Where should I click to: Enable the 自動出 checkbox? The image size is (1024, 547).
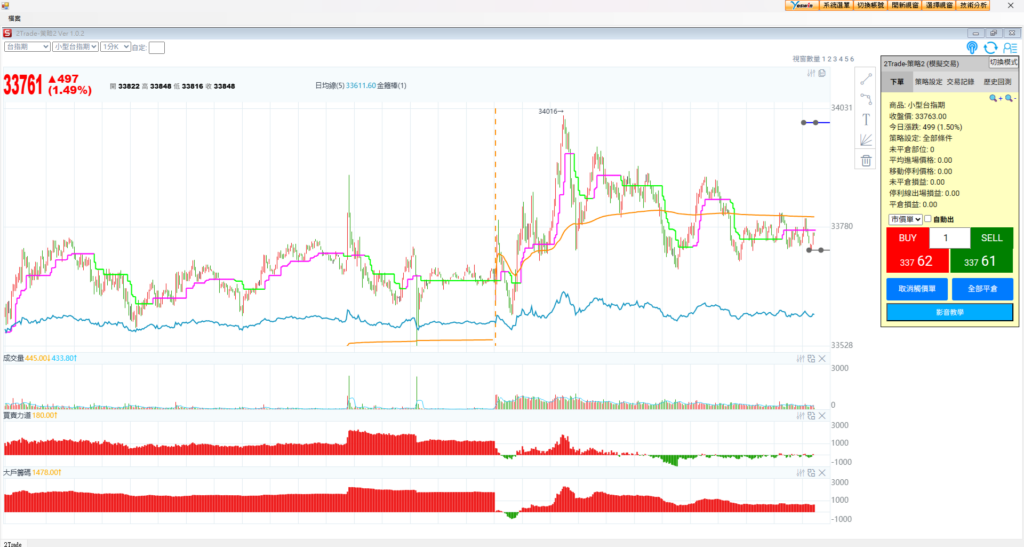[x=927, y=219]
